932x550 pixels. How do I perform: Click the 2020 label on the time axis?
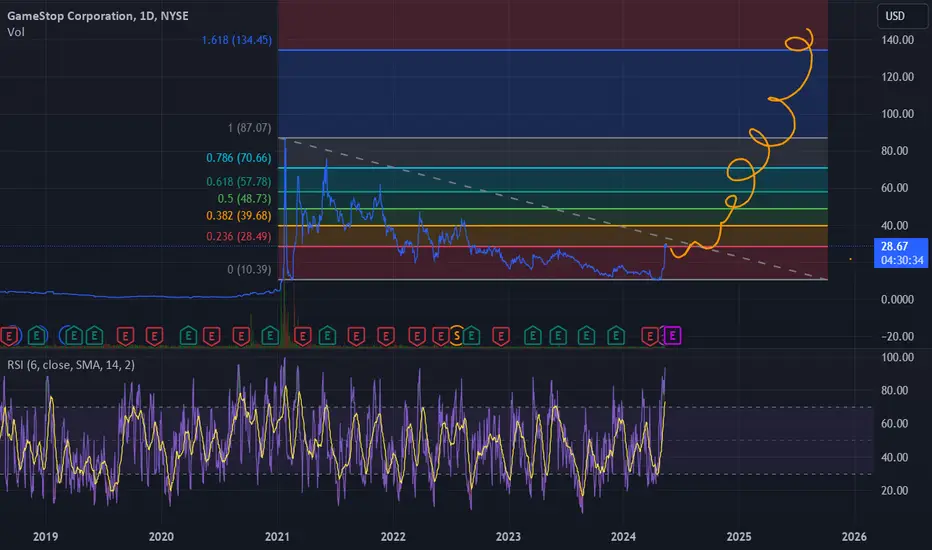tap(161, 536)
